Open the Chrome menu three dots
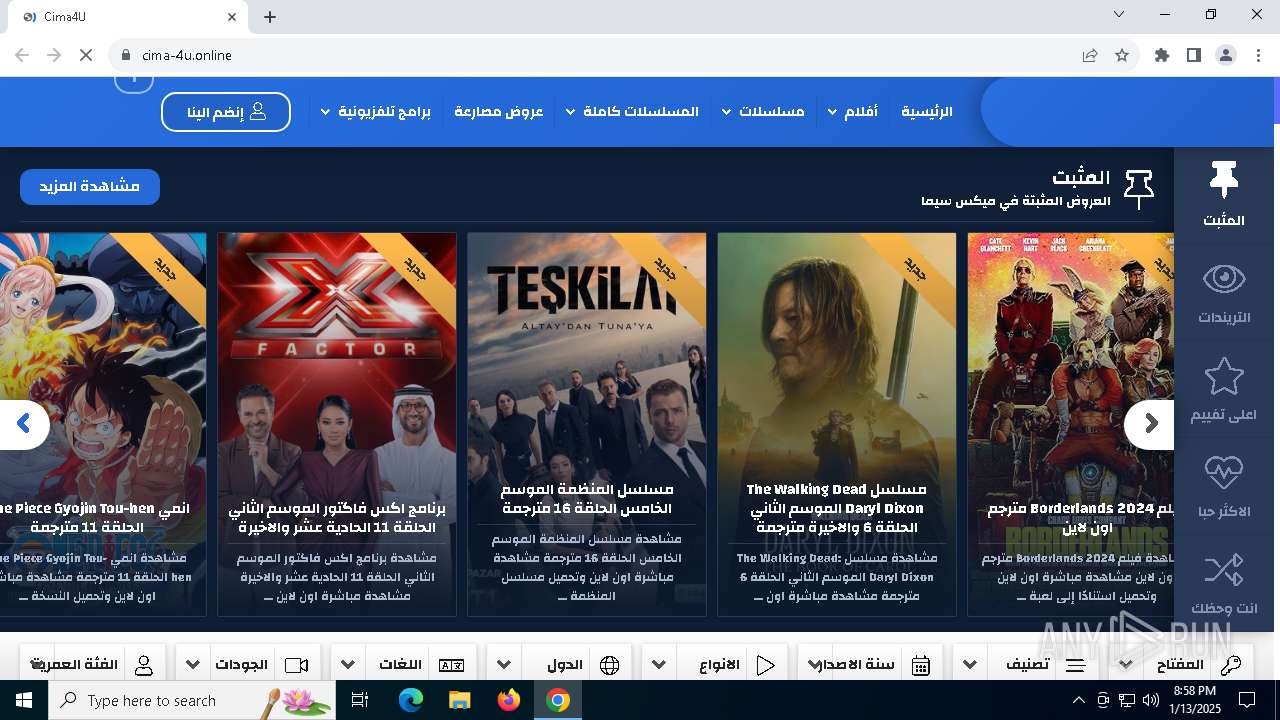Screen dimensions: 1280x720 click(1258, 55)
